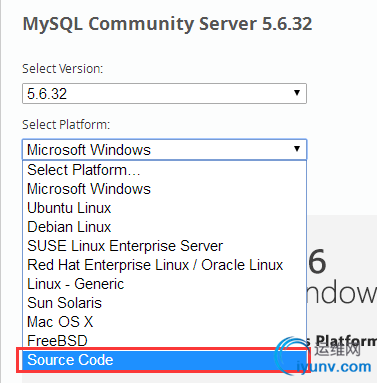Click the Select Platform label
The image size is (377, 383).
pyautogui.click(x=66, y=125)
